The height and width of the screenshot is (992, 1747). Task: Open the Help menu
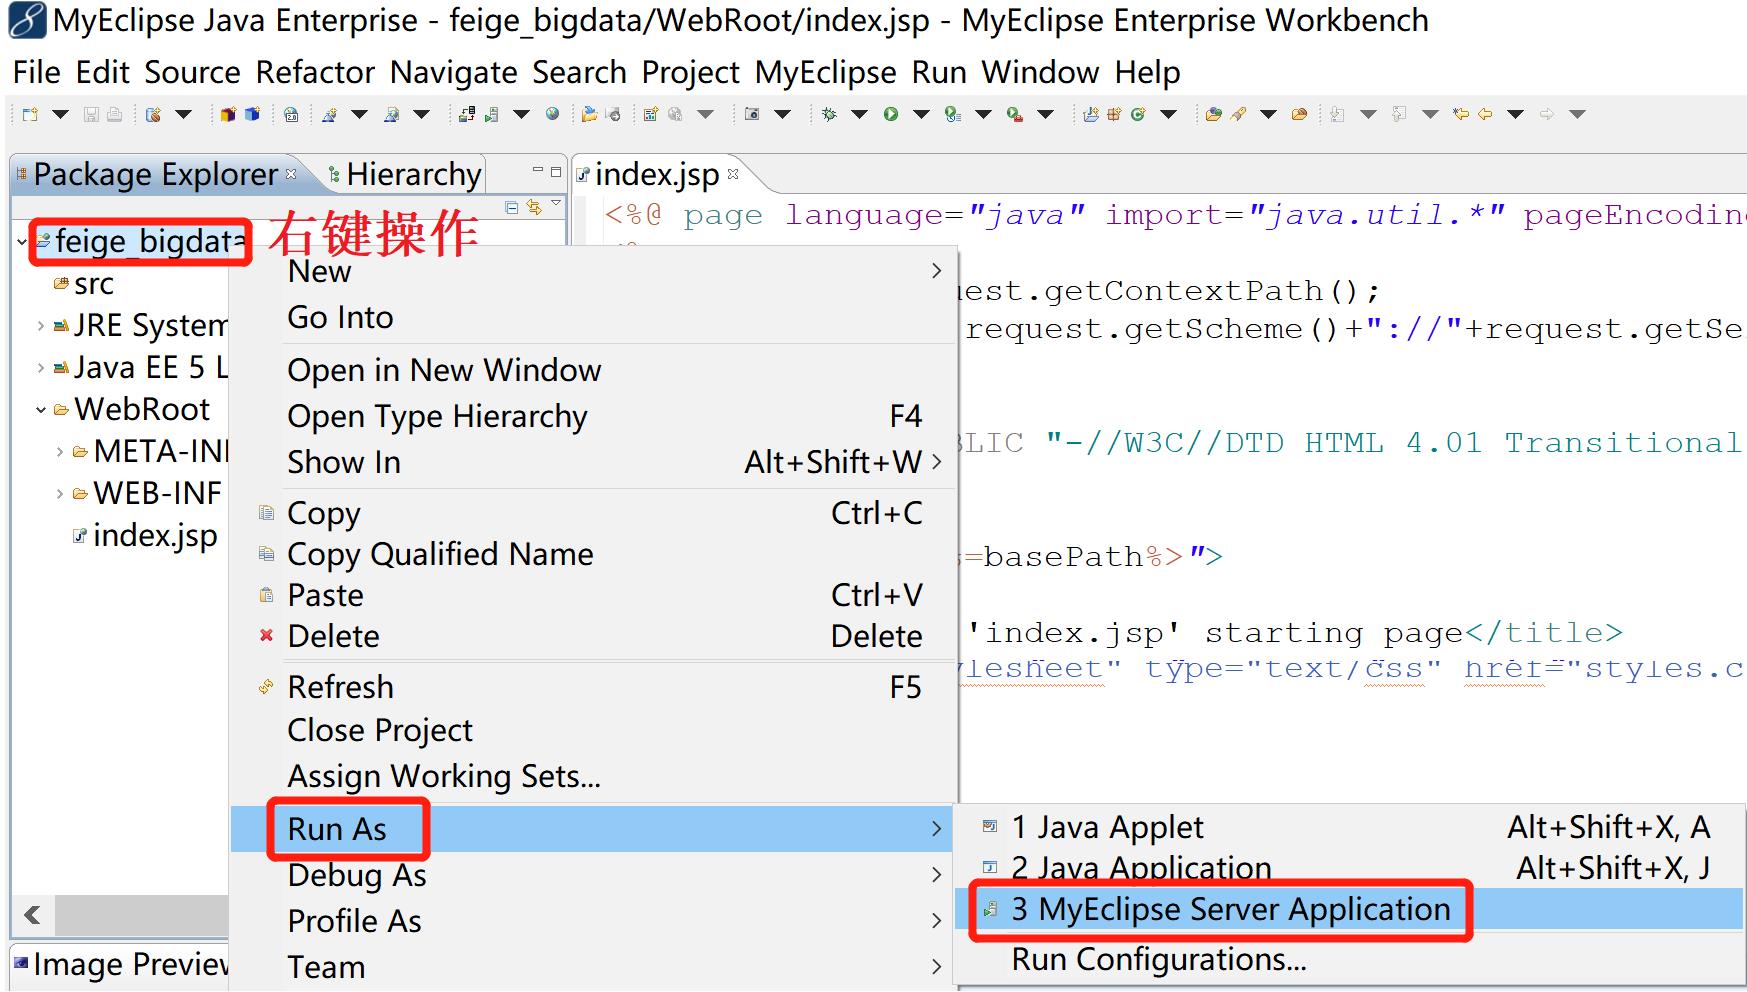(1148, 72)
